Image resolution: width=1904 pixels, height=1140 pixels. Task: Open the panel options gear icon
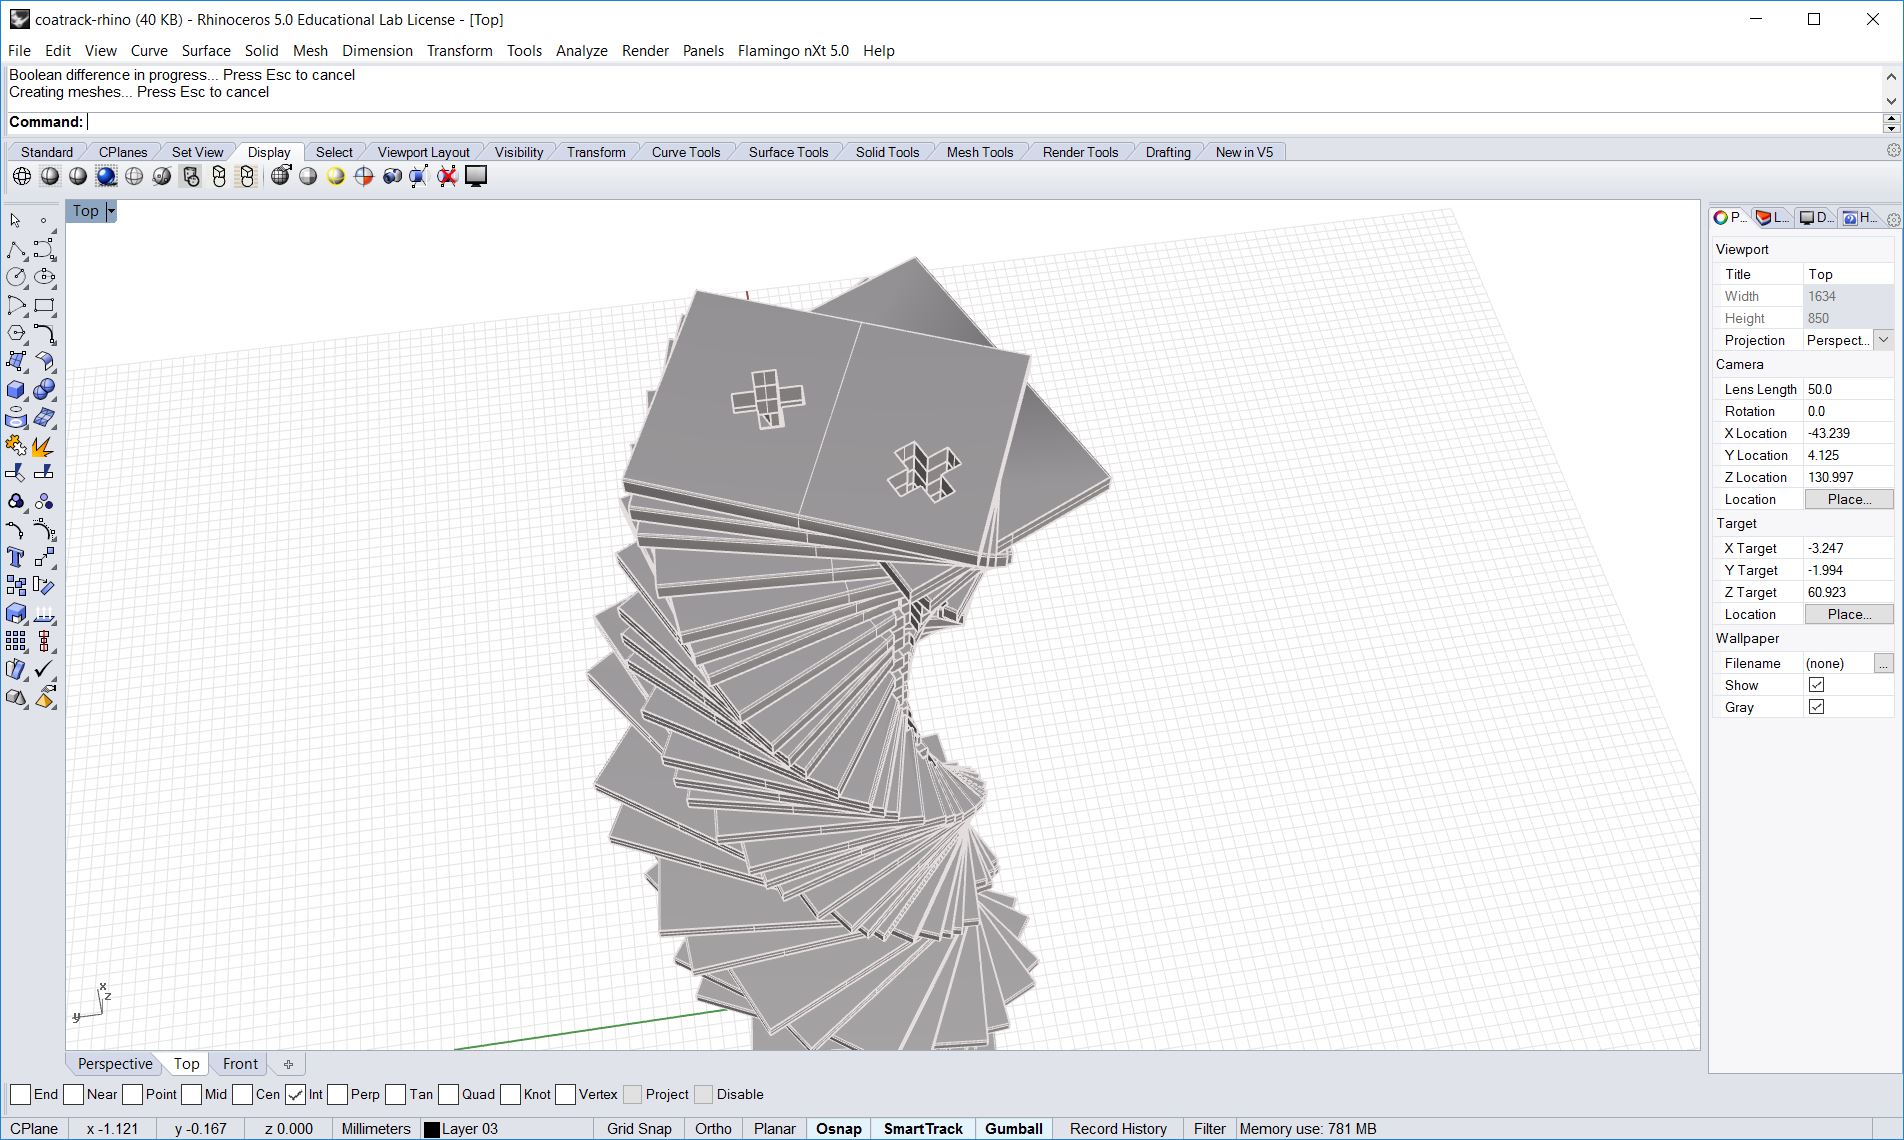(x=1893, y=220)
